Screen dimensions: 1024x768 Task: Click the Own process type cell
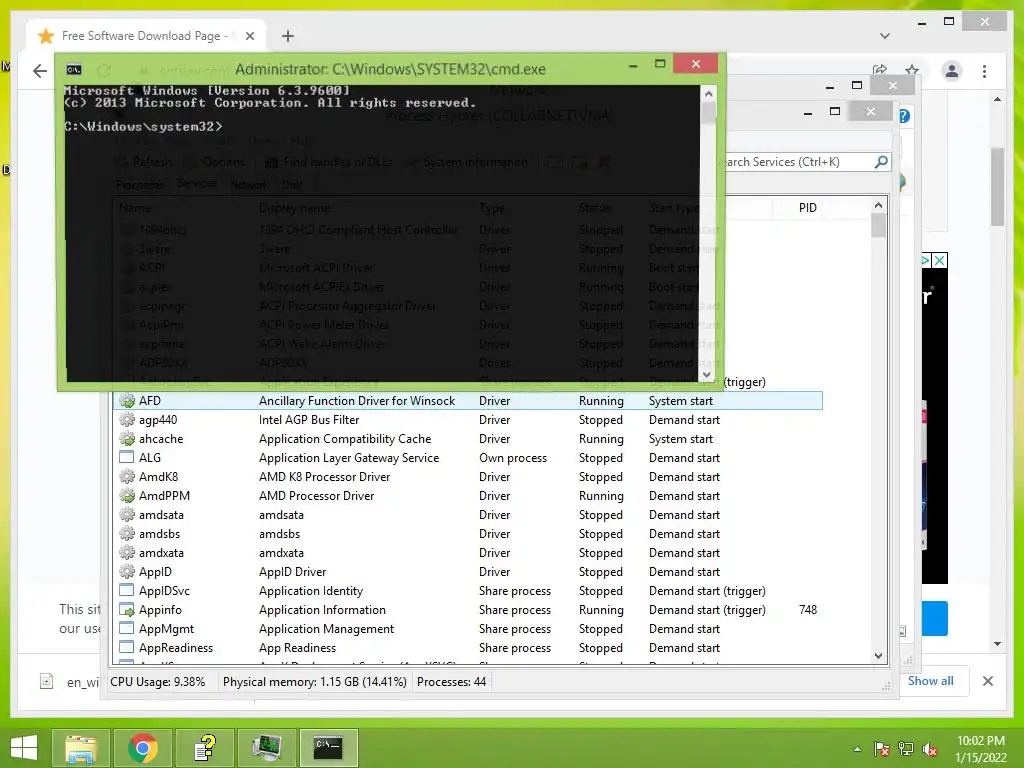(513, 457)
